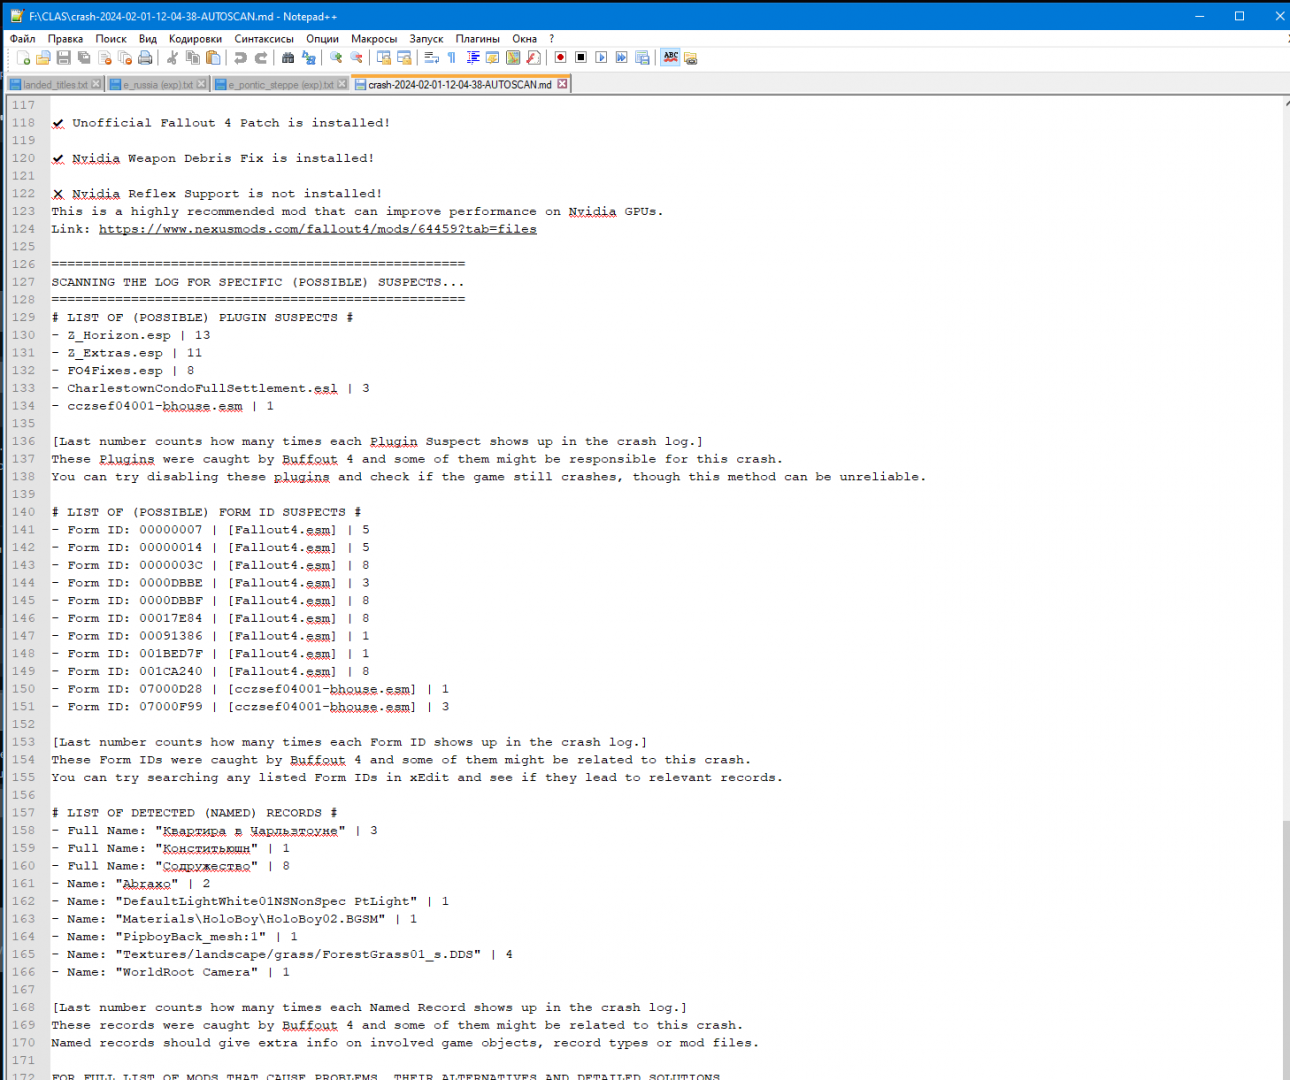1290x1080 pixels.
Task: Open the Синтаксисы menu
Action: click(x=264, y=39)
